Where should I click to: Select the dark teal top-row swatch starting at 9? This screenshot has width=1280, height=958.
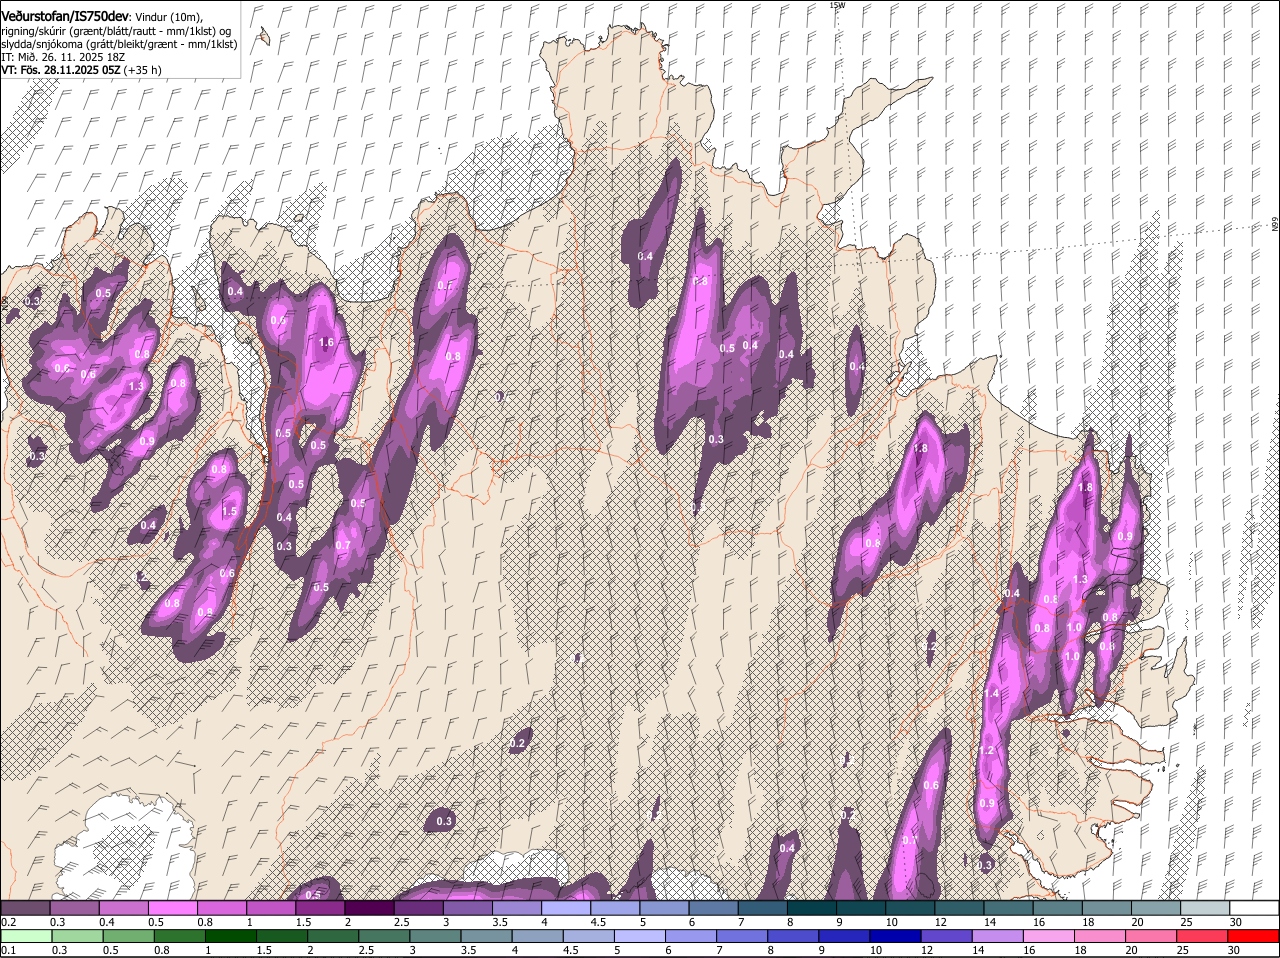point(861,908)
